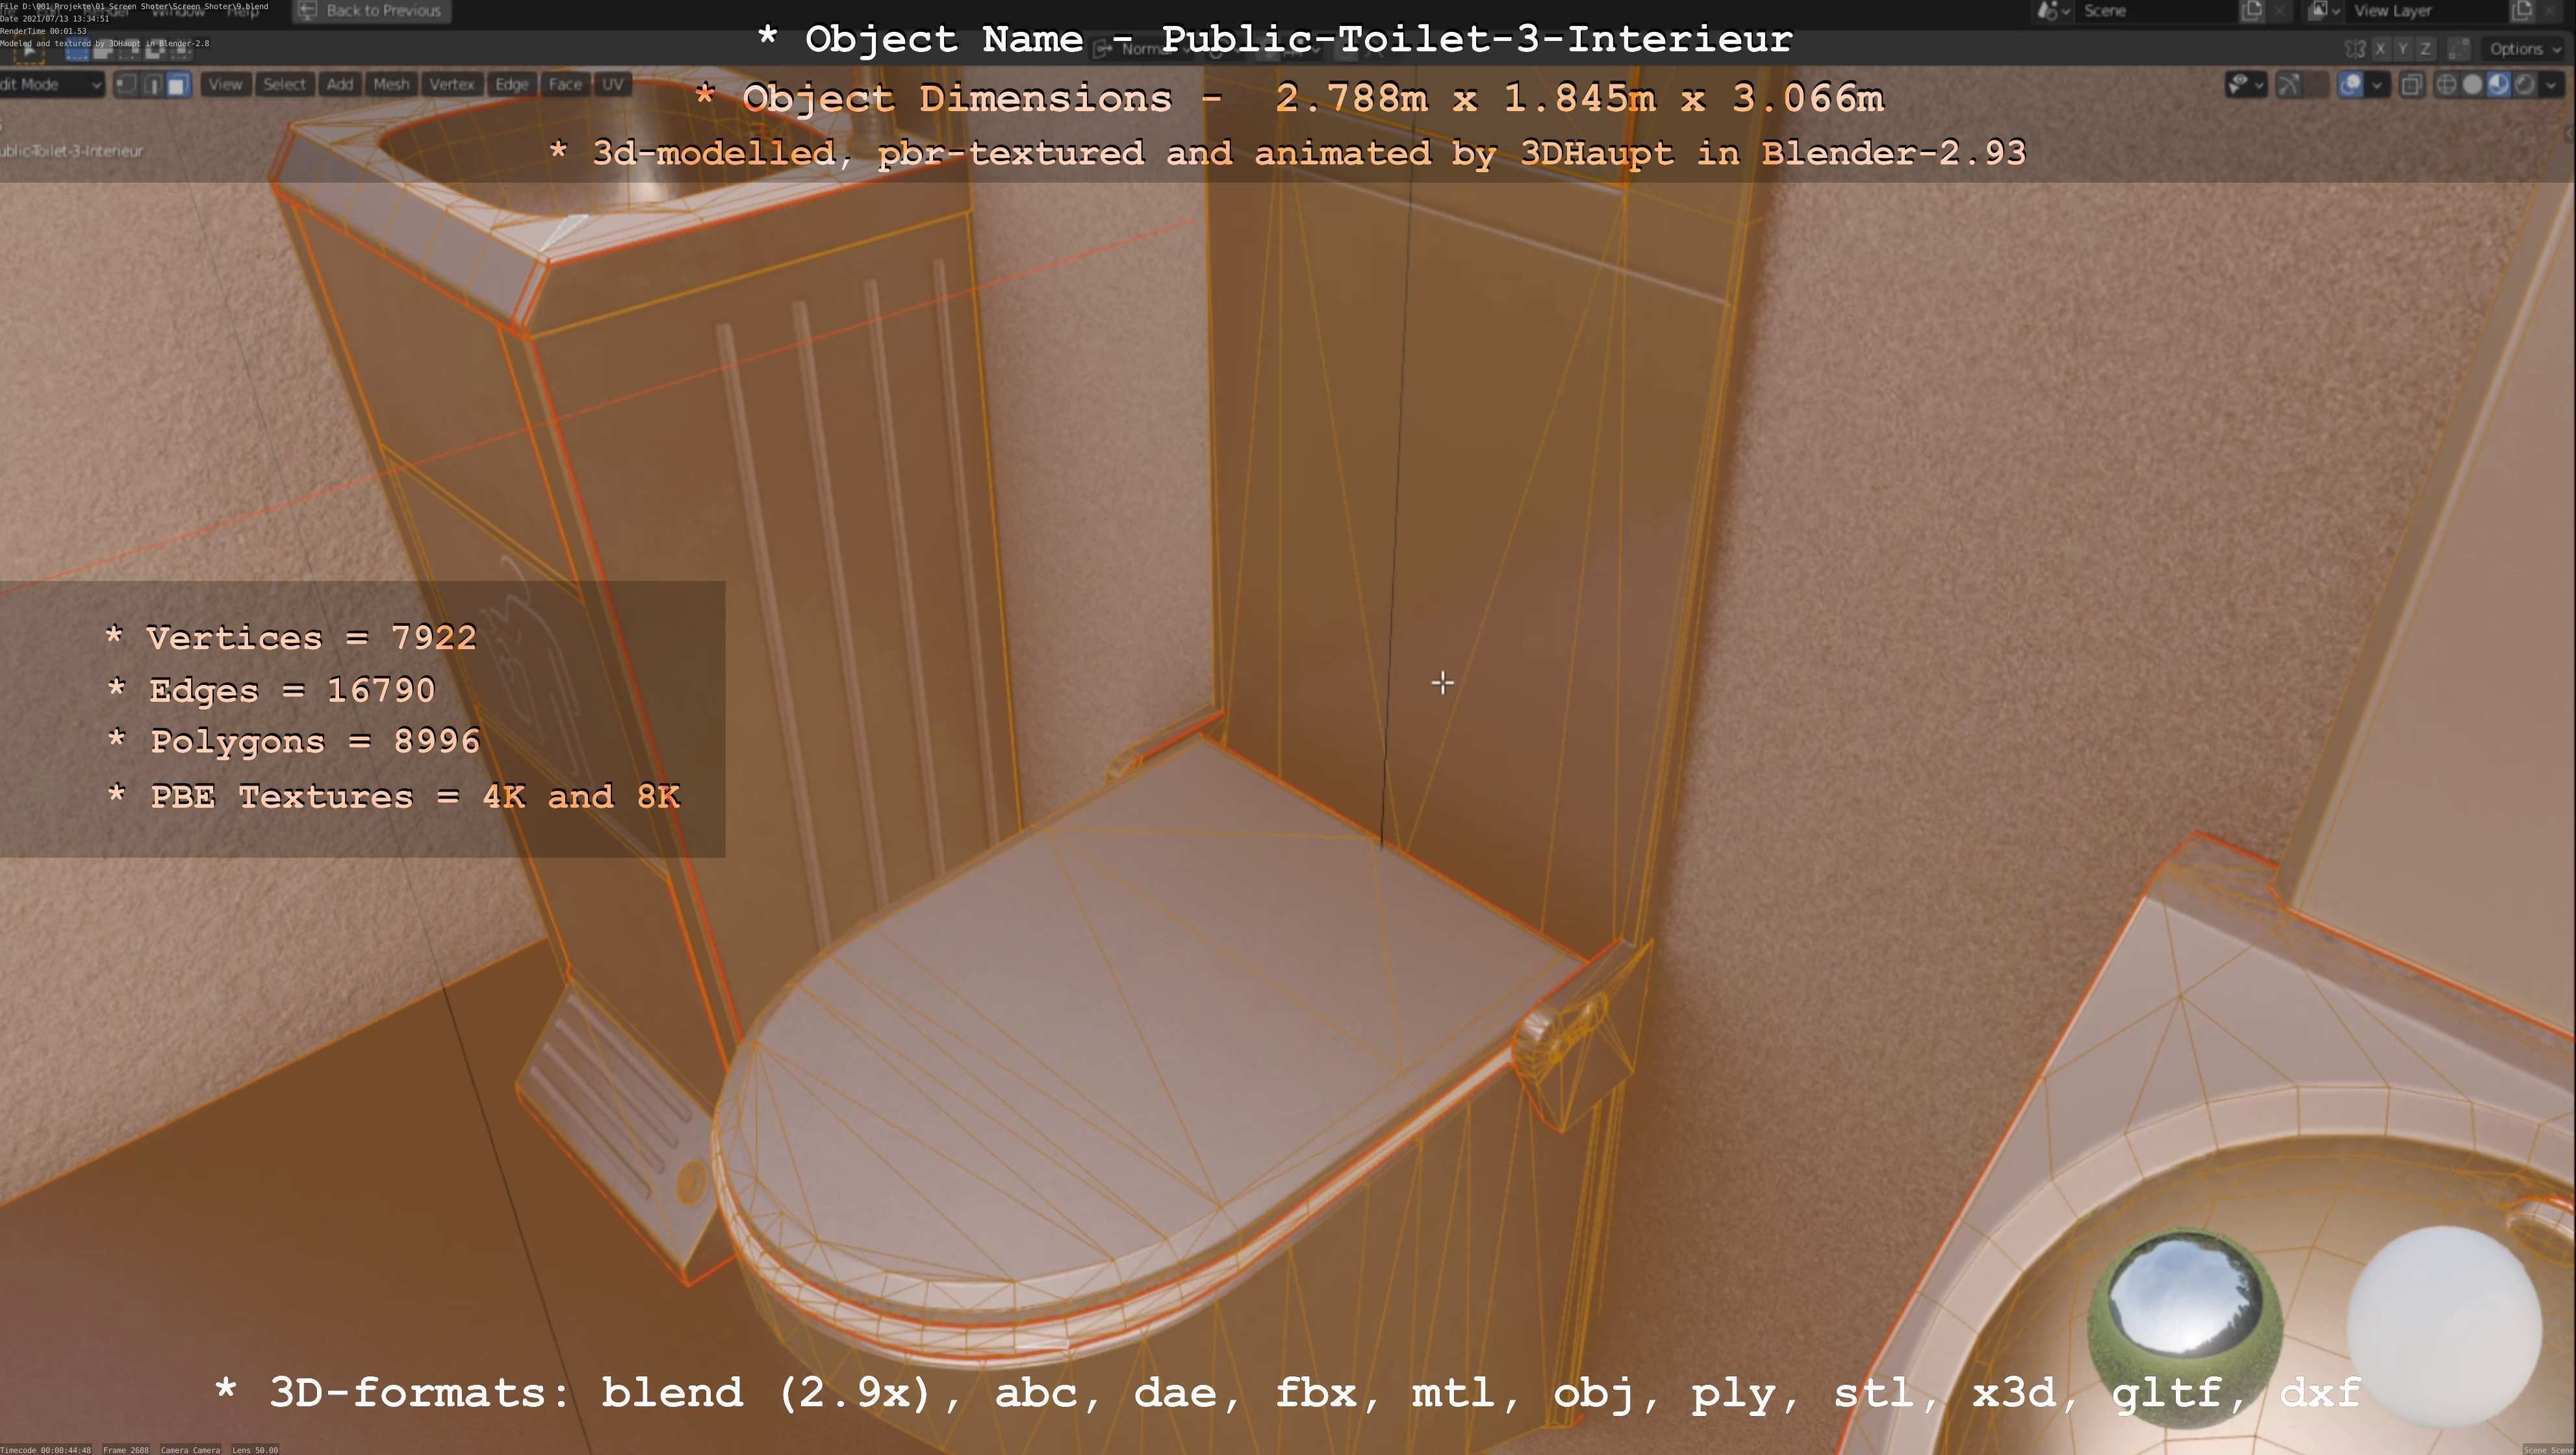Open the Normal transform orientation dropdown

1140,49
